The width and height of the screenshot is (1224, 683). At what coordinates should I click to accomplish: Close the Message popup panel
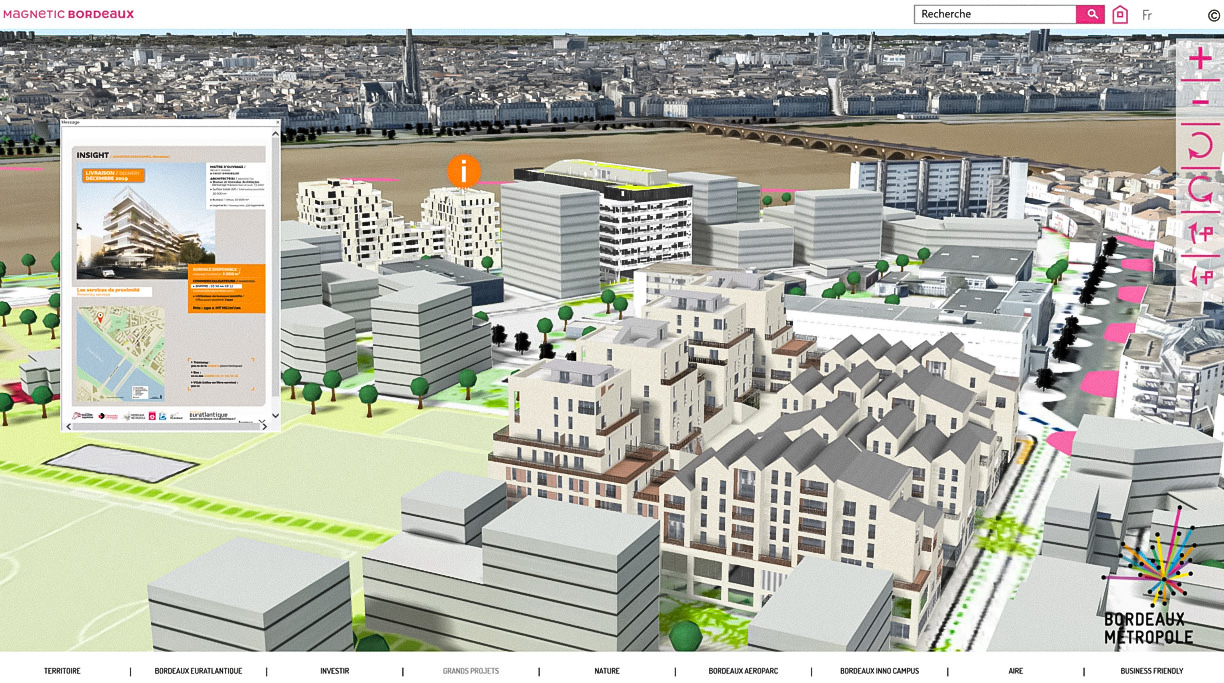277,122
